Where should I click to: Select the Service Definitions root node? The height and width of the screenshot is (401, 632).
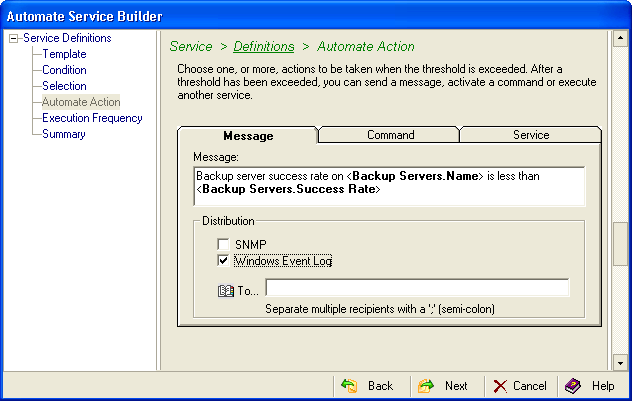click(x=67, y=38)
